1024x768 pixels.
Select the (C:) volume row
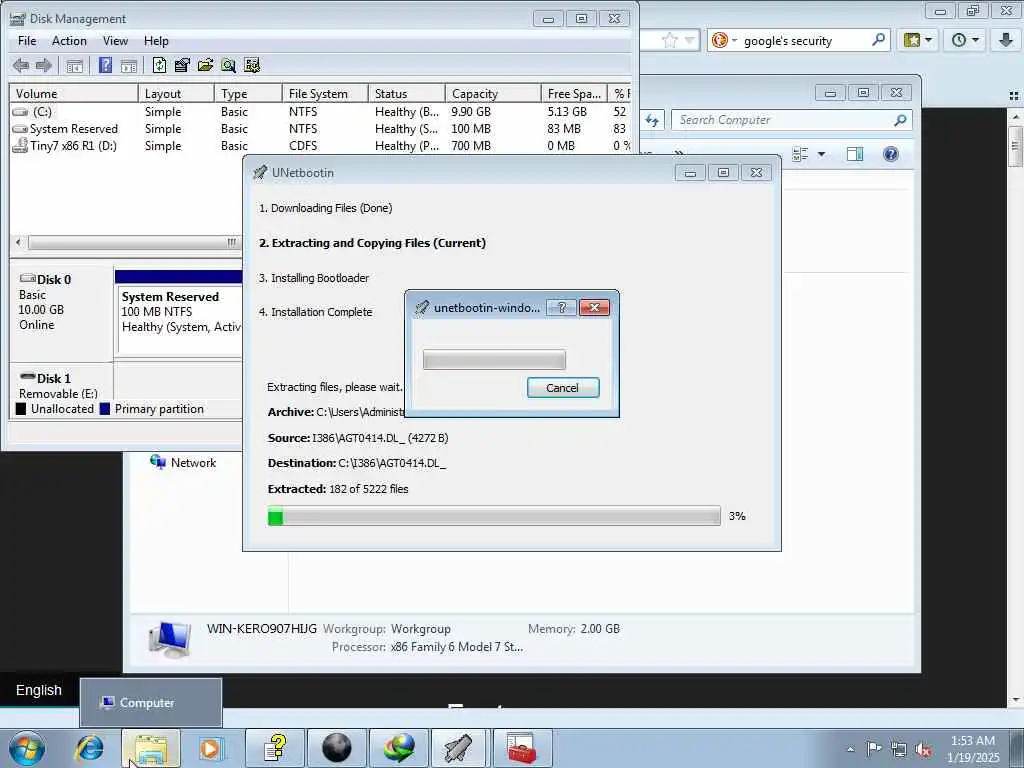point(320,112)
